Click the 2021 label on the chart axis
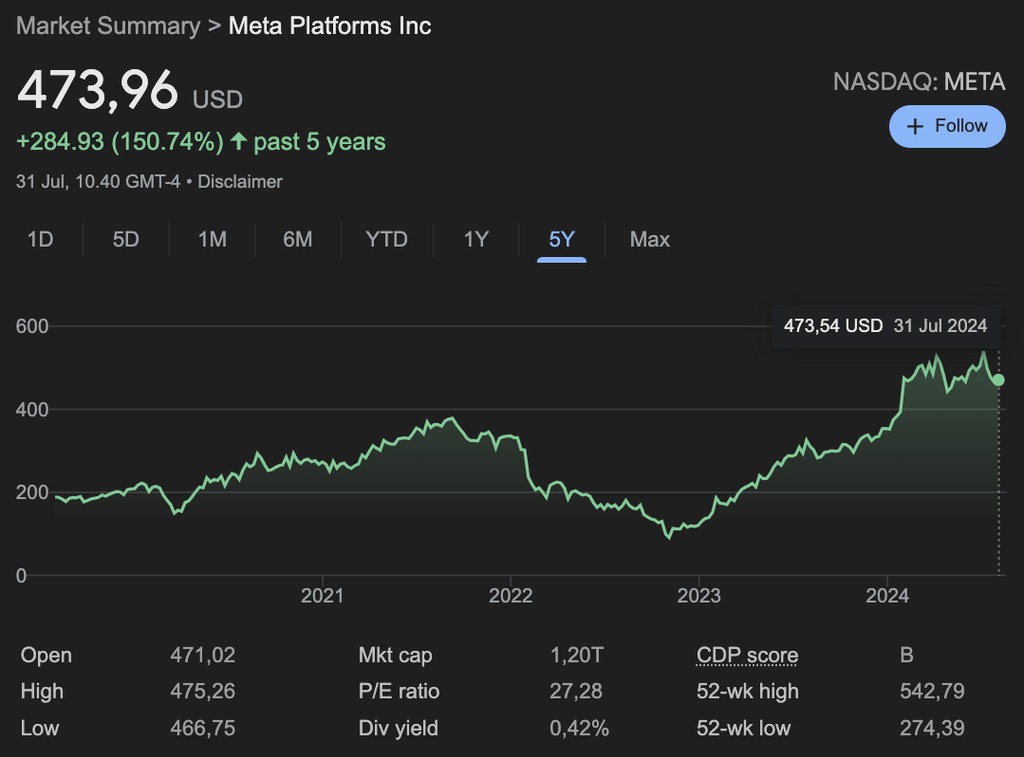 point(322,596)
